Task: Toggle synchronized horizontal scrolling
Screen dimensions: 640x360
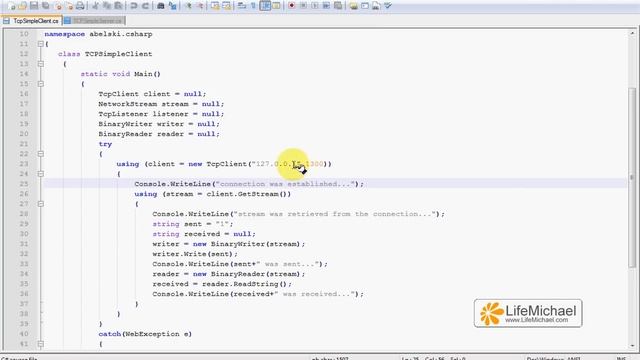Action: [227, 6]
